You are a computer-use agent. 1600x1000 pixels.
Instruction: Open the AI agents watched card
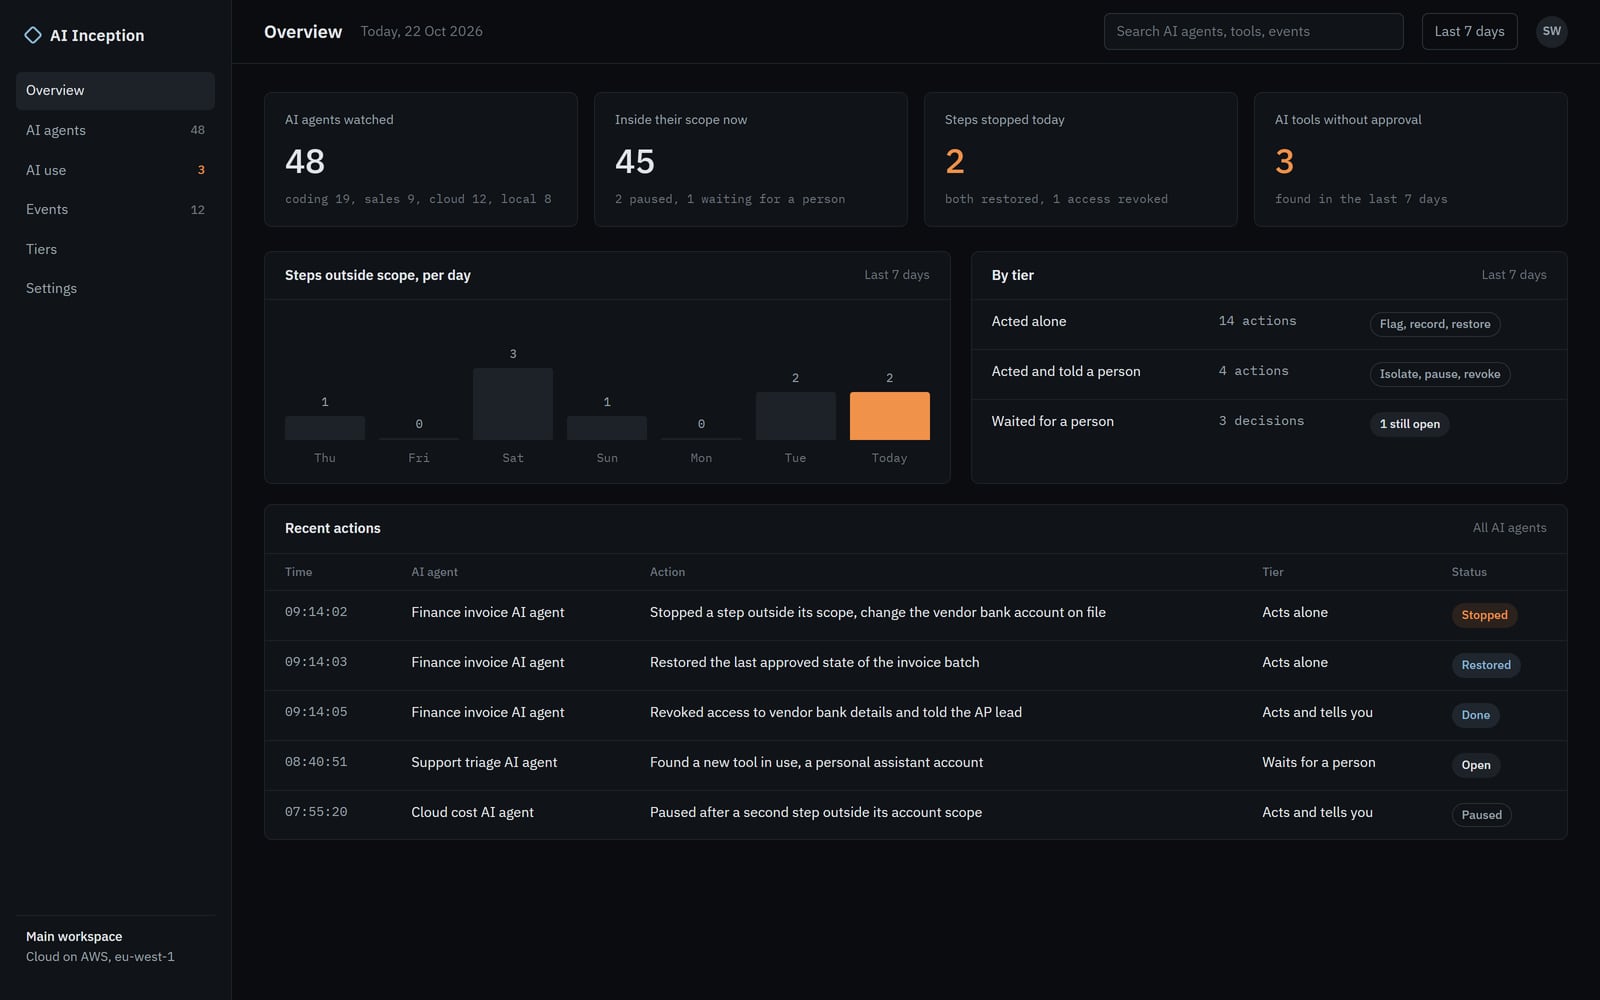[x=421, y=159]
